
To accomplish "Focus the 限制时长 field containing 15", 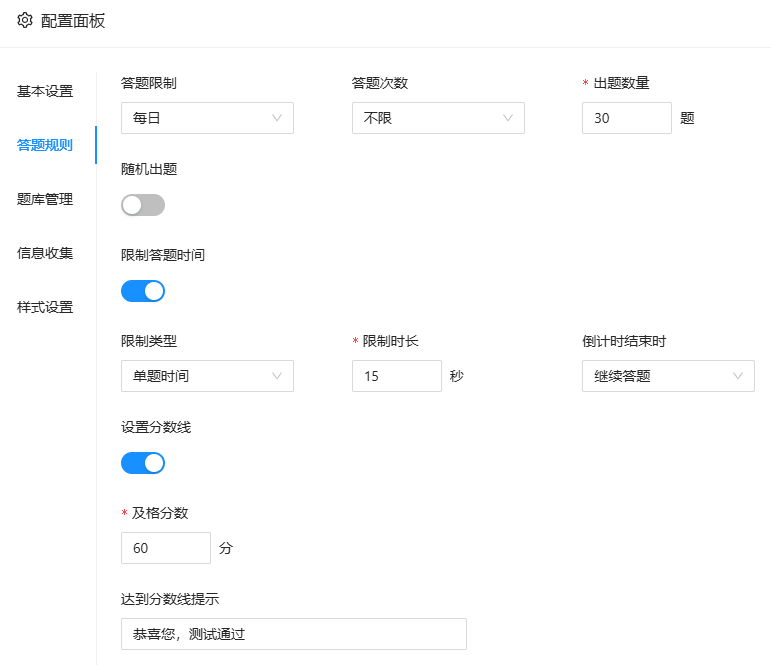I will [x=396, y=376].
